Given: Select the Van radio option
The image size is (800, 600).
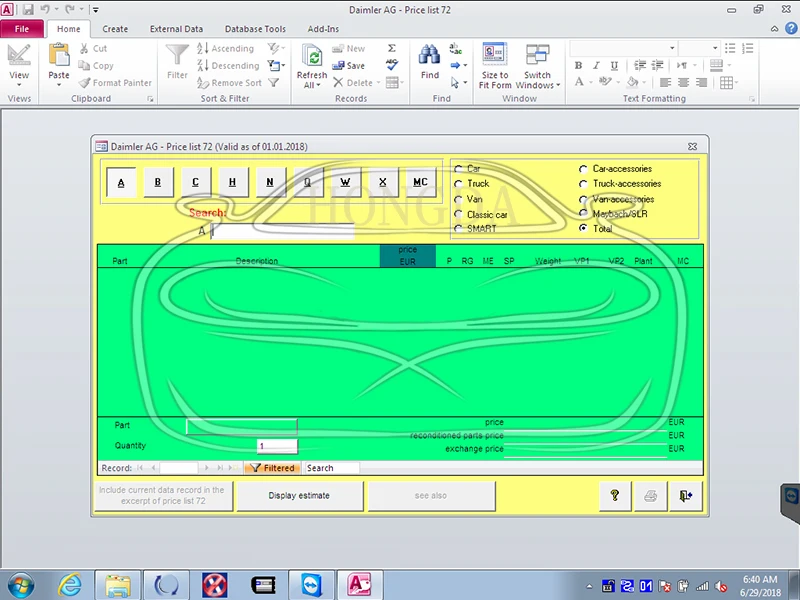Looking at the screenshot, I should 458,199.
